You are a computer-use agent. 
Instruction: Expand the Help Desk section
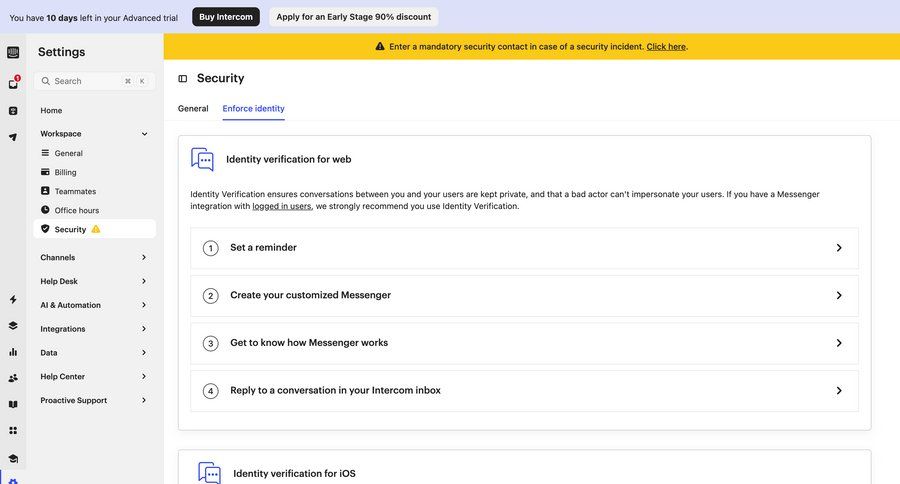coord(144,281)
